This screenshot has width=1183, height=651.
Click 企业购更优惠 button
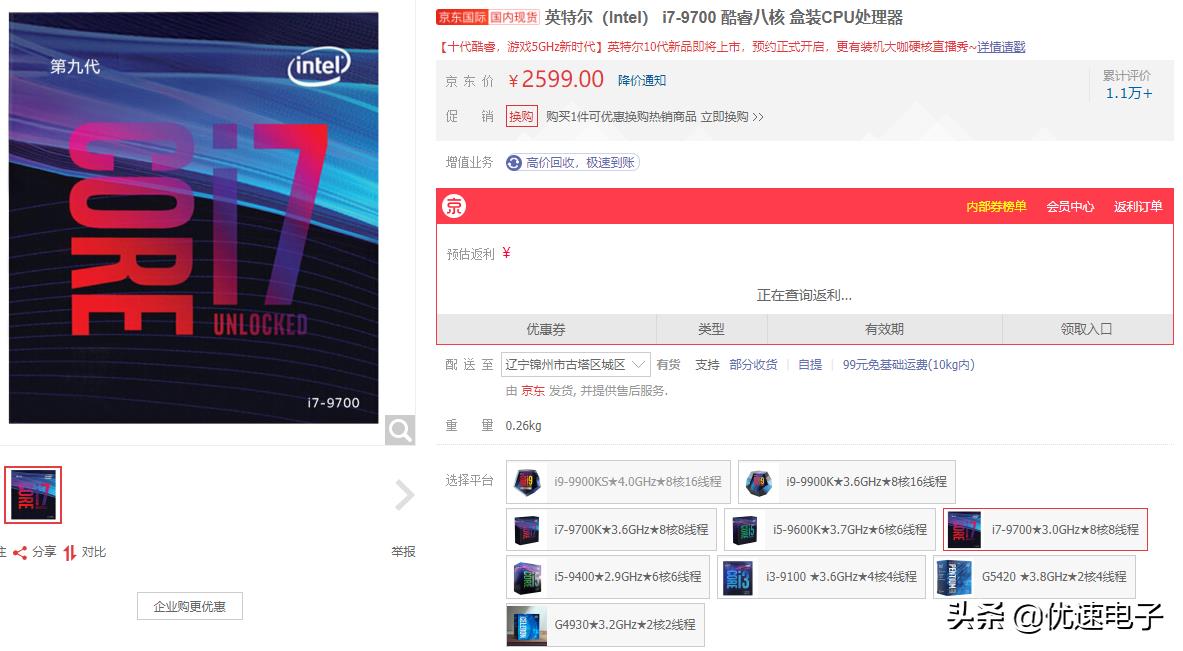click(189, 606)
